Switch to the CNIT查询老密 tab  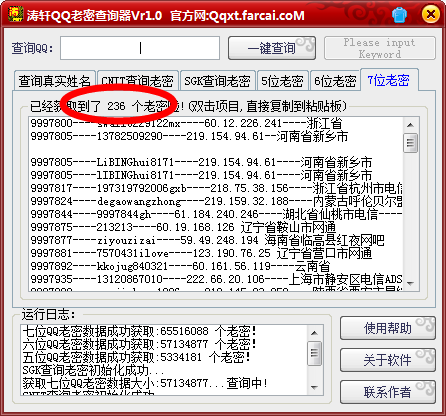(137, 81)
